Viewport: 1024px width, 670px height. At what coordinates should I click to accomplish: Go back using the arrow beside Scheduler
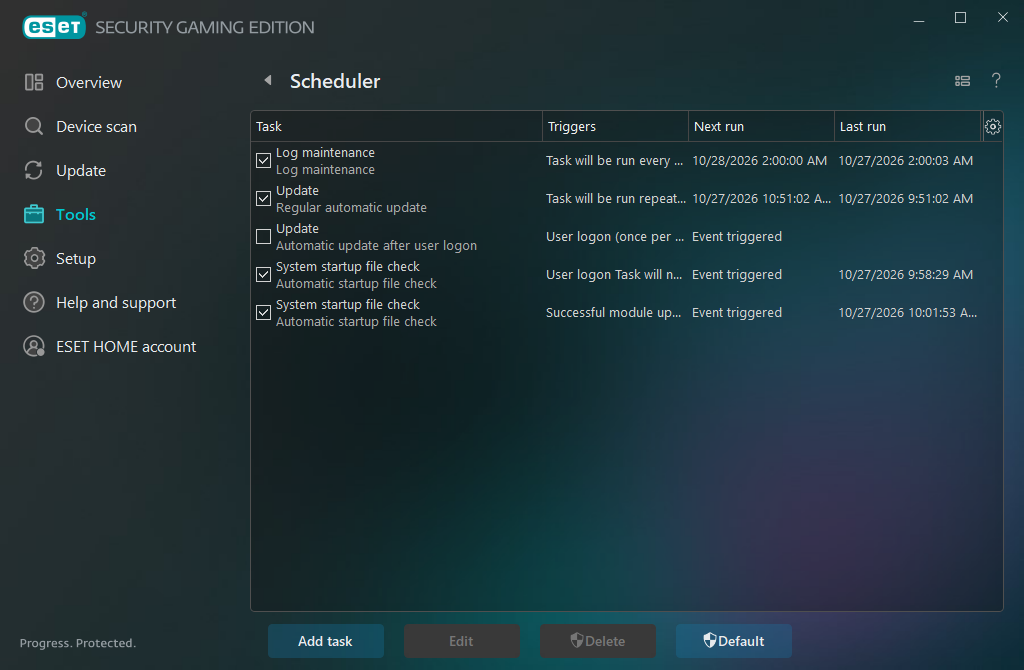[x=268, y=80]
